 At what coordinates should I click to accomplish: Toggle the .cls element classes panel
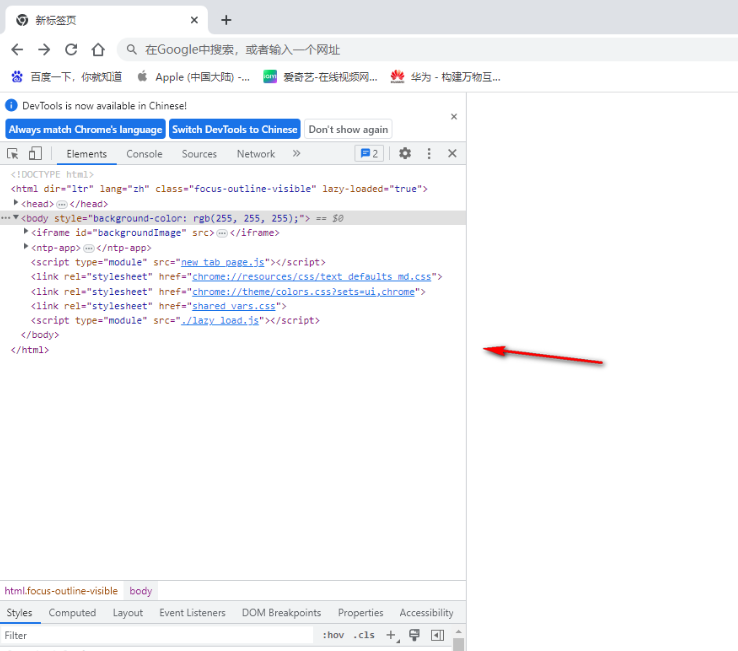pyautogui.click(x=364, y=635)
